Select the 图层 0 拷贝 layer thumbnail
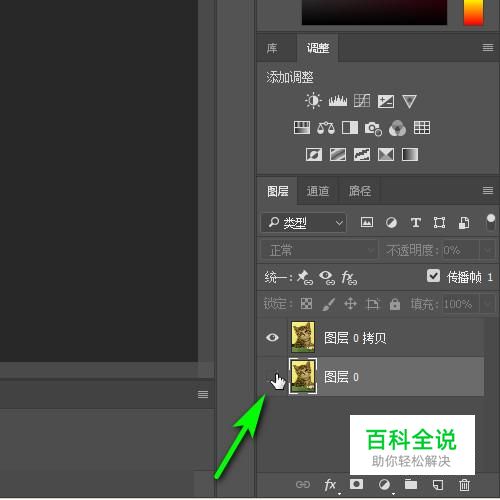This screenshot has height=500, width=500. point(303,337)
